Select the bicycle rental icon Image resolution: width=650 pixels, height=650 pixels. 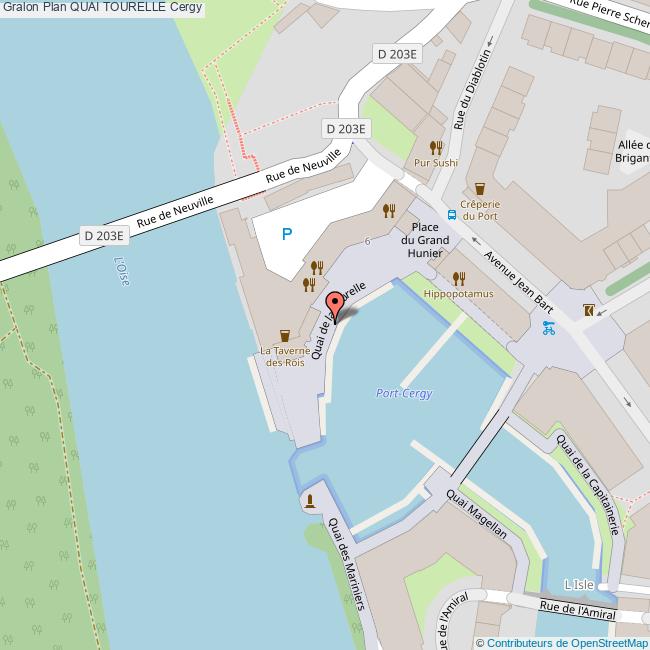click(x=548, y=328)
